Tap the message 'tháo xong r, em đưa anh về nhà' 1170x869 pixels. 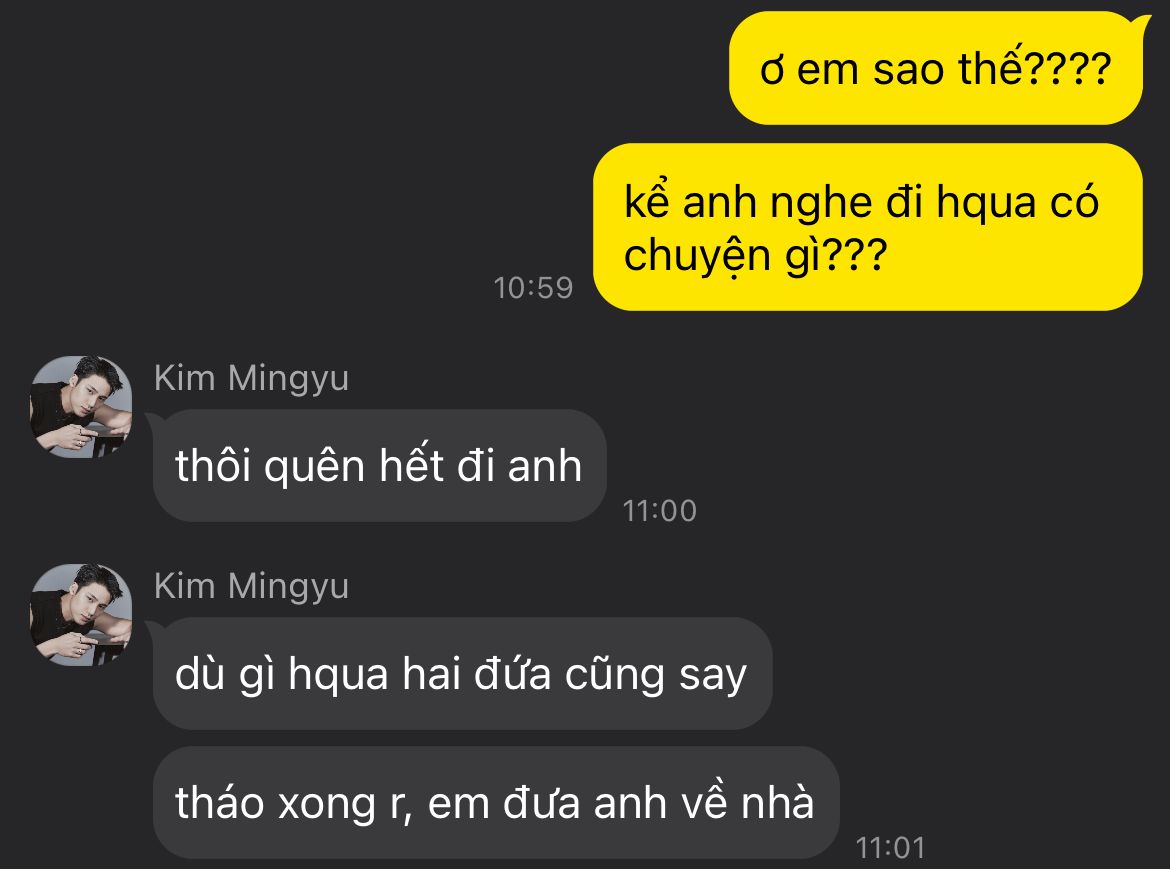[495, 803]
